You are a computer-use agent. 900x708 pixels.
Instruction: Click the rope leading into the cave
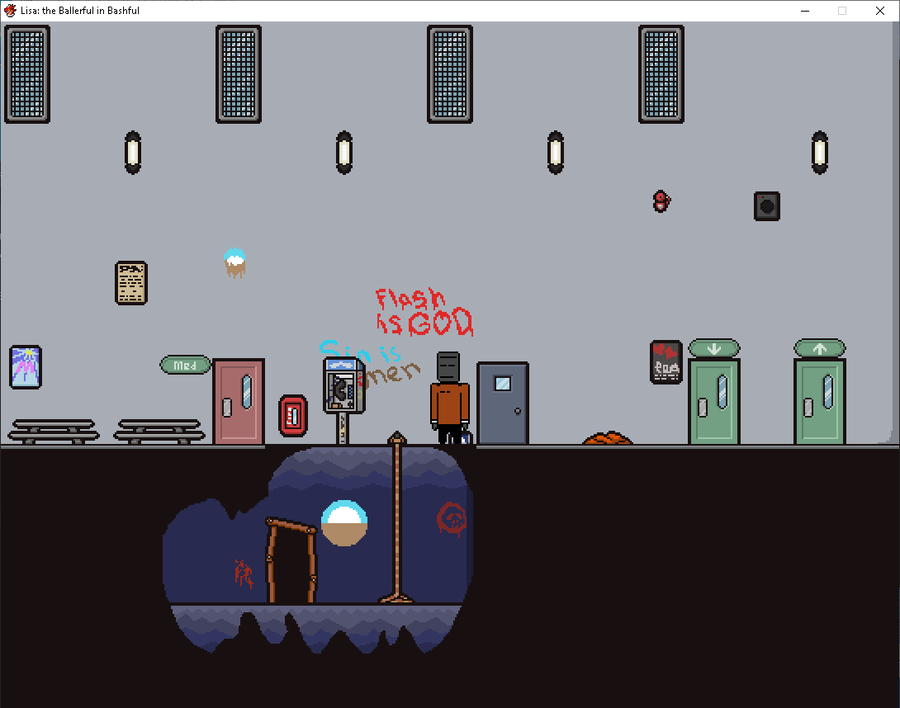point(397,518)
